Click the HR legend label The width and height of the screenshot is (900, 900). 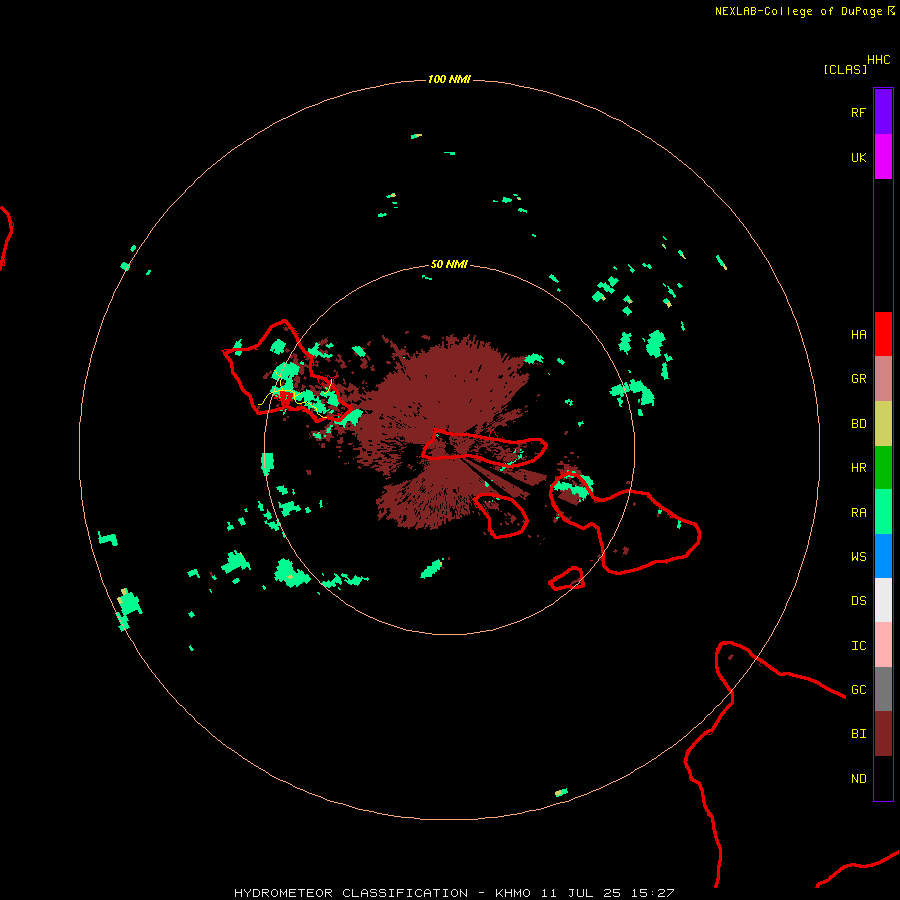pyautogui.click(x=858, y=468)
